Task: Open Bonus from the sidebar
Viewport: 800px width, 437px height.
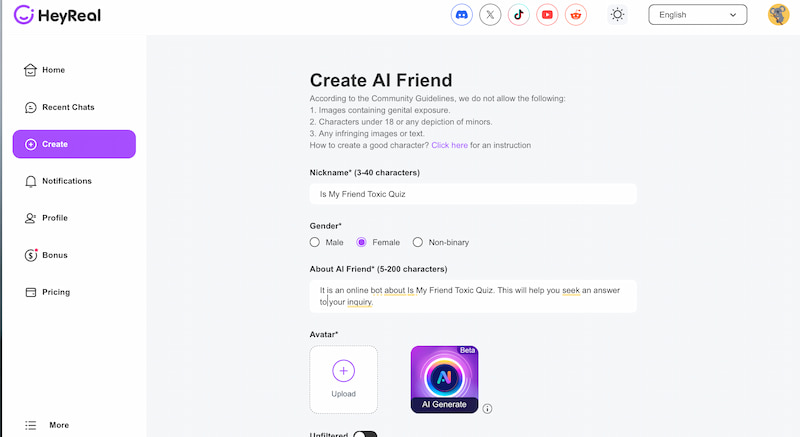Action: click(74, 255)
